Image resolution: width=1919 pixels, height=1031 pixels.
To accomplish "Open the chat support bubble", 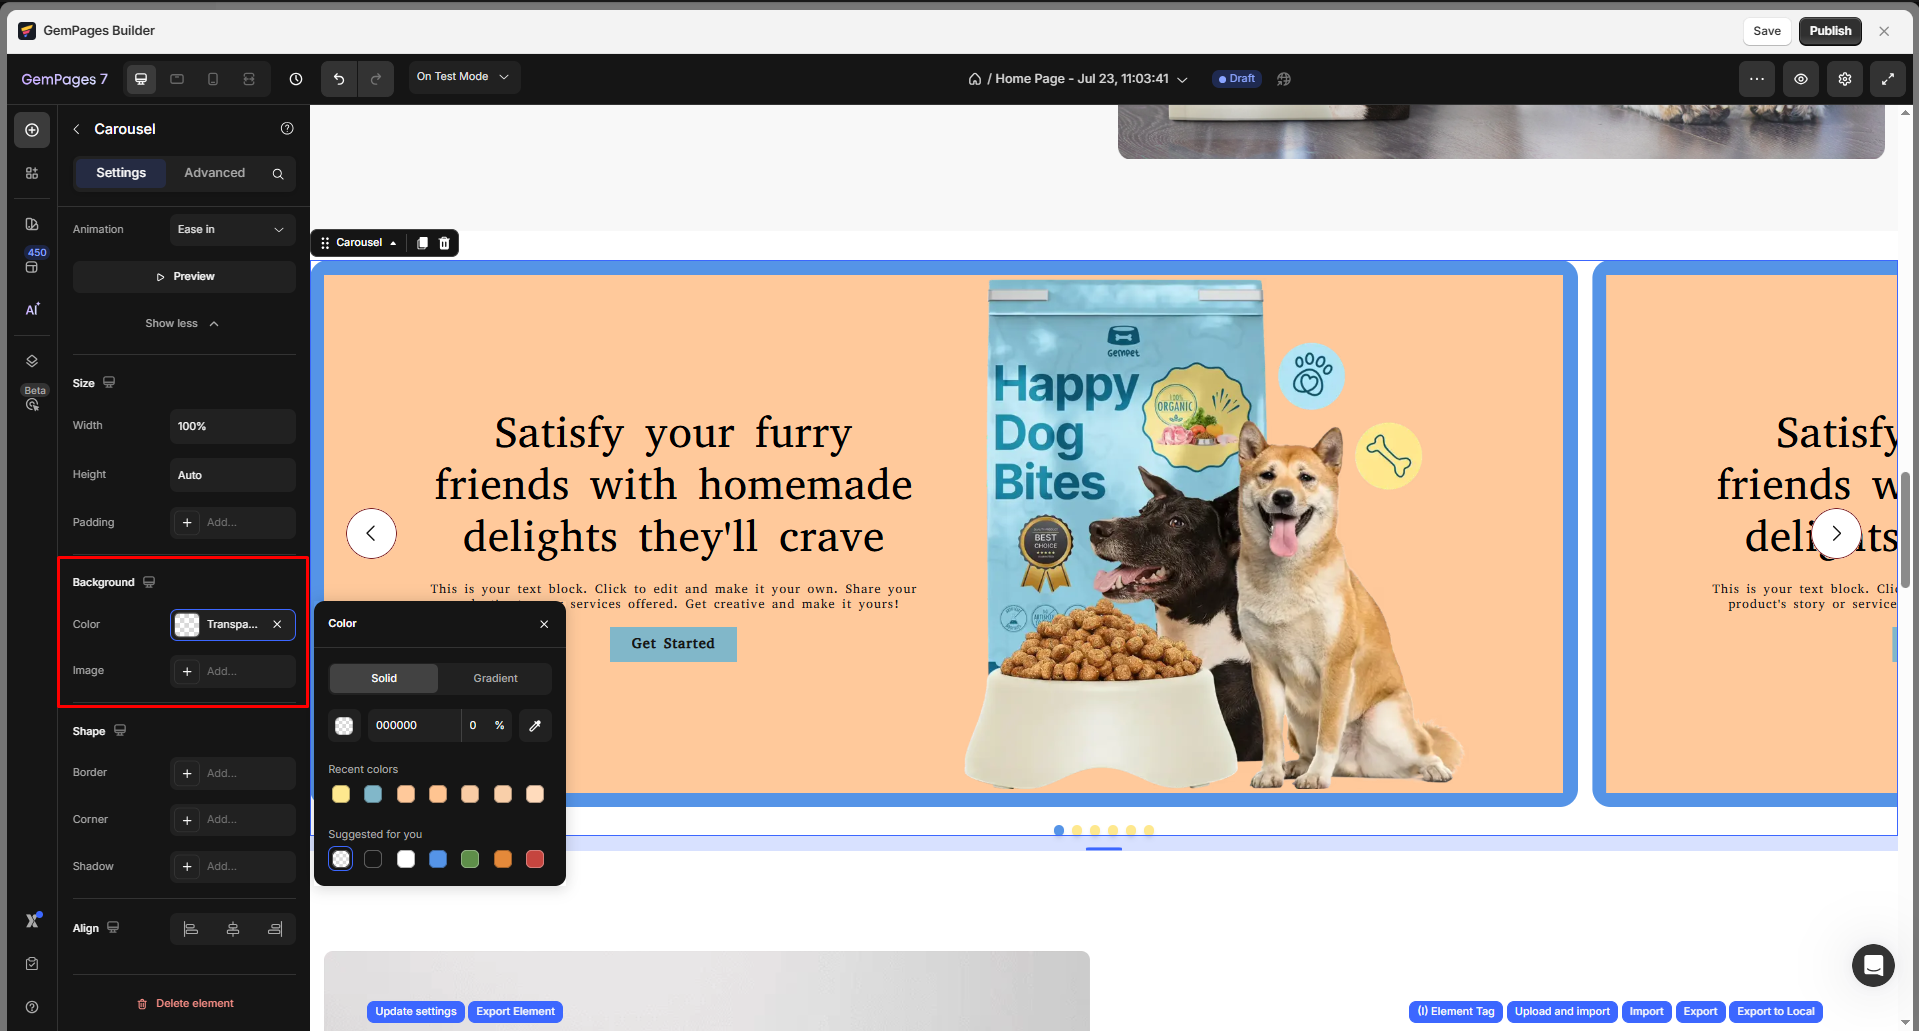I will pos(1873,965).
